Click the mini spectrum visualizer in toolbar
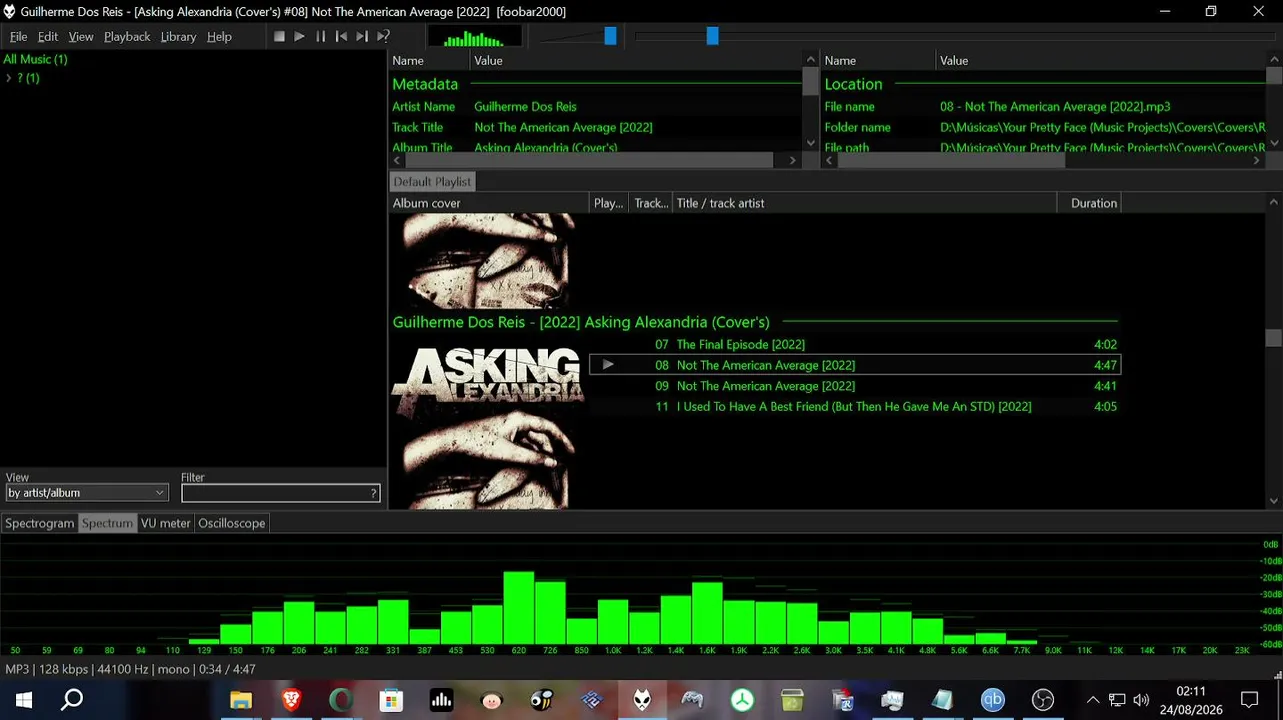The height and width of the screenshot is (720, 1283). point(474,37)
